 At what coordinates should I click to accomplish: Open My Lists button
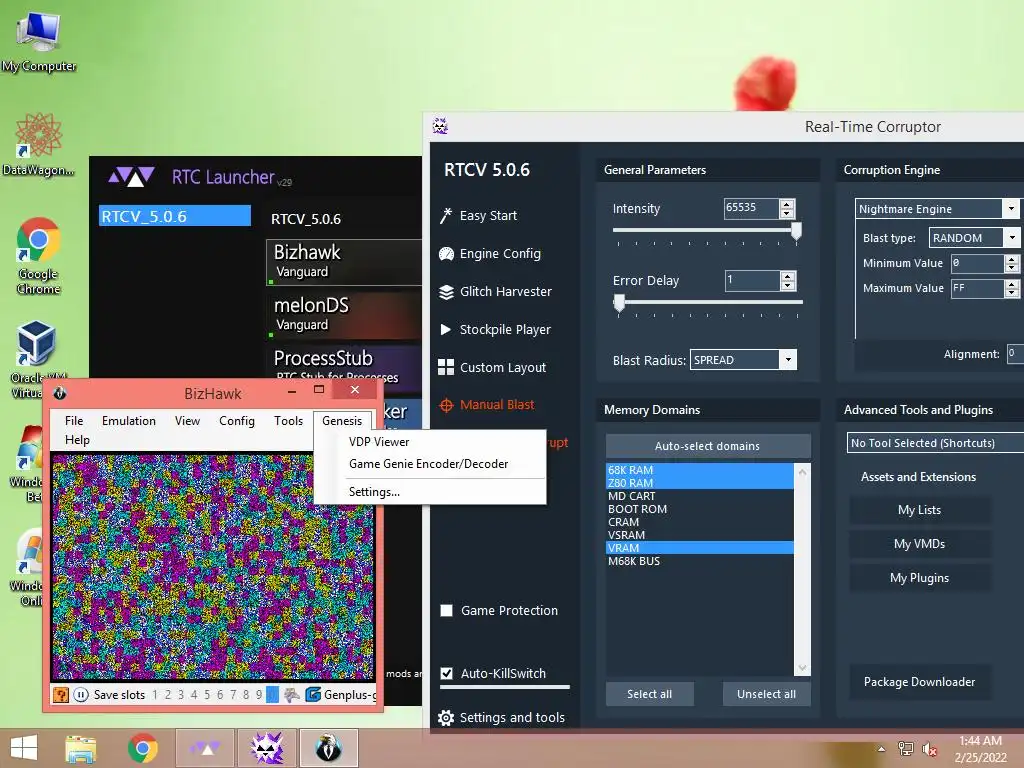(920, 510)
